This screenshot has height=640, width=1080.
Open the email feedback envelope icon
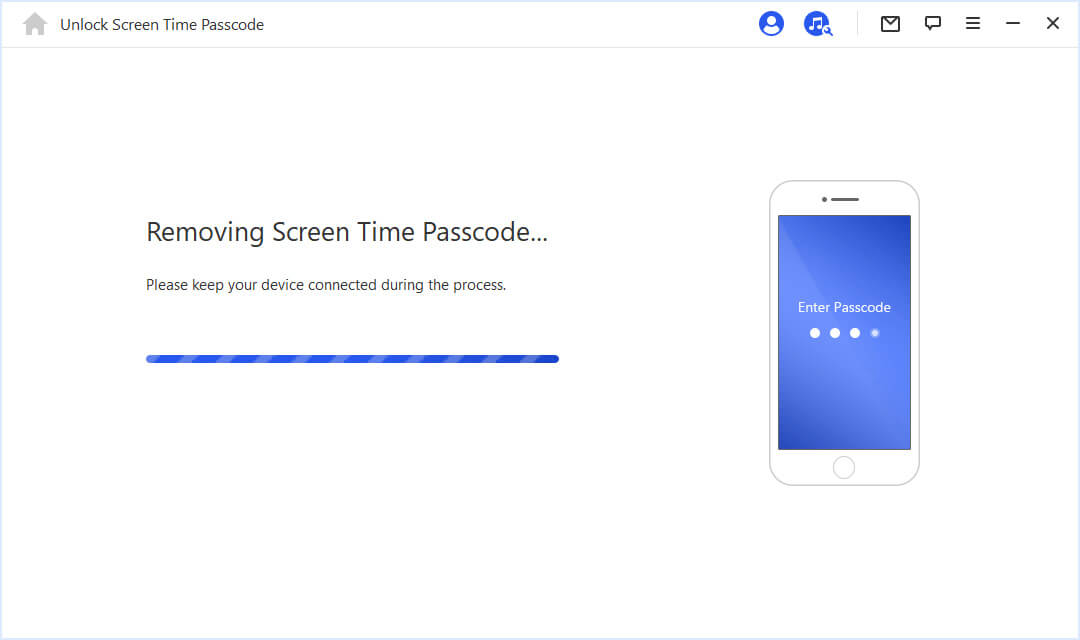pyautogui.click(x=890, y=22)
